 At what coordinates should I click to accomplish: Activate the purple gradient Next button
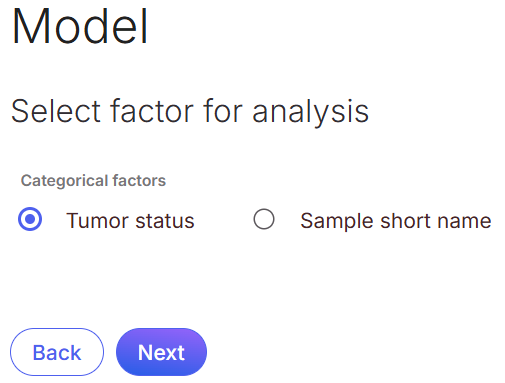pyautogui.click(x=161, y=352)
